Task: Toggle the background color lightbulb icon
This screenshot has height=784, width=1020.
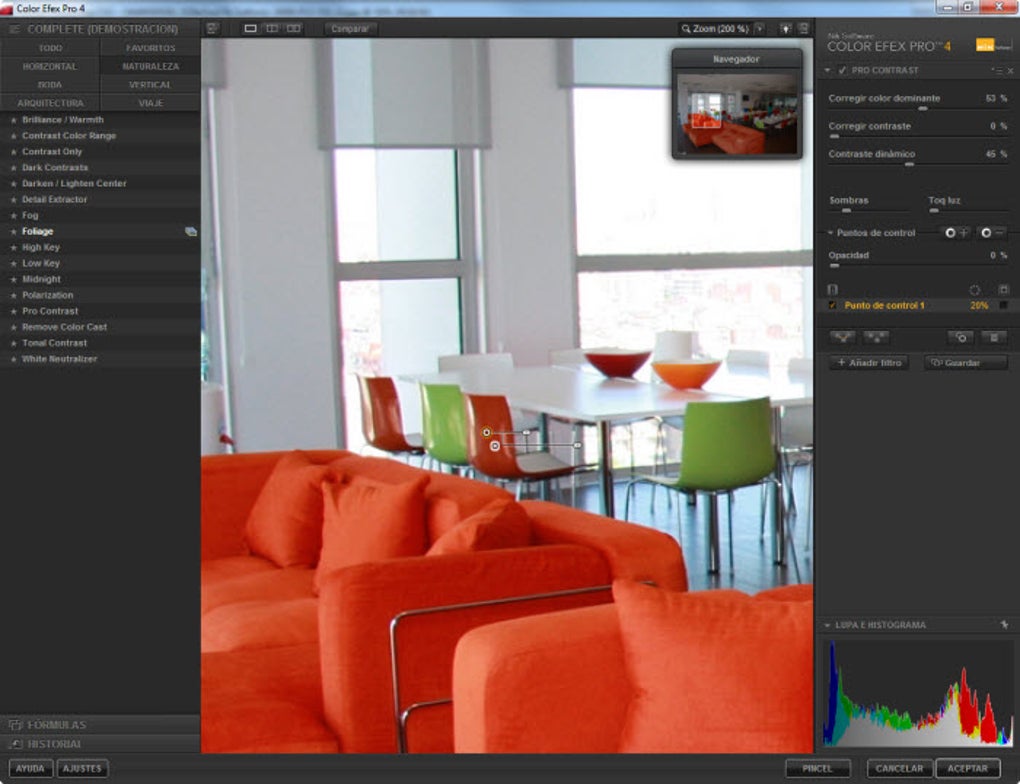Action: (786, 29)
